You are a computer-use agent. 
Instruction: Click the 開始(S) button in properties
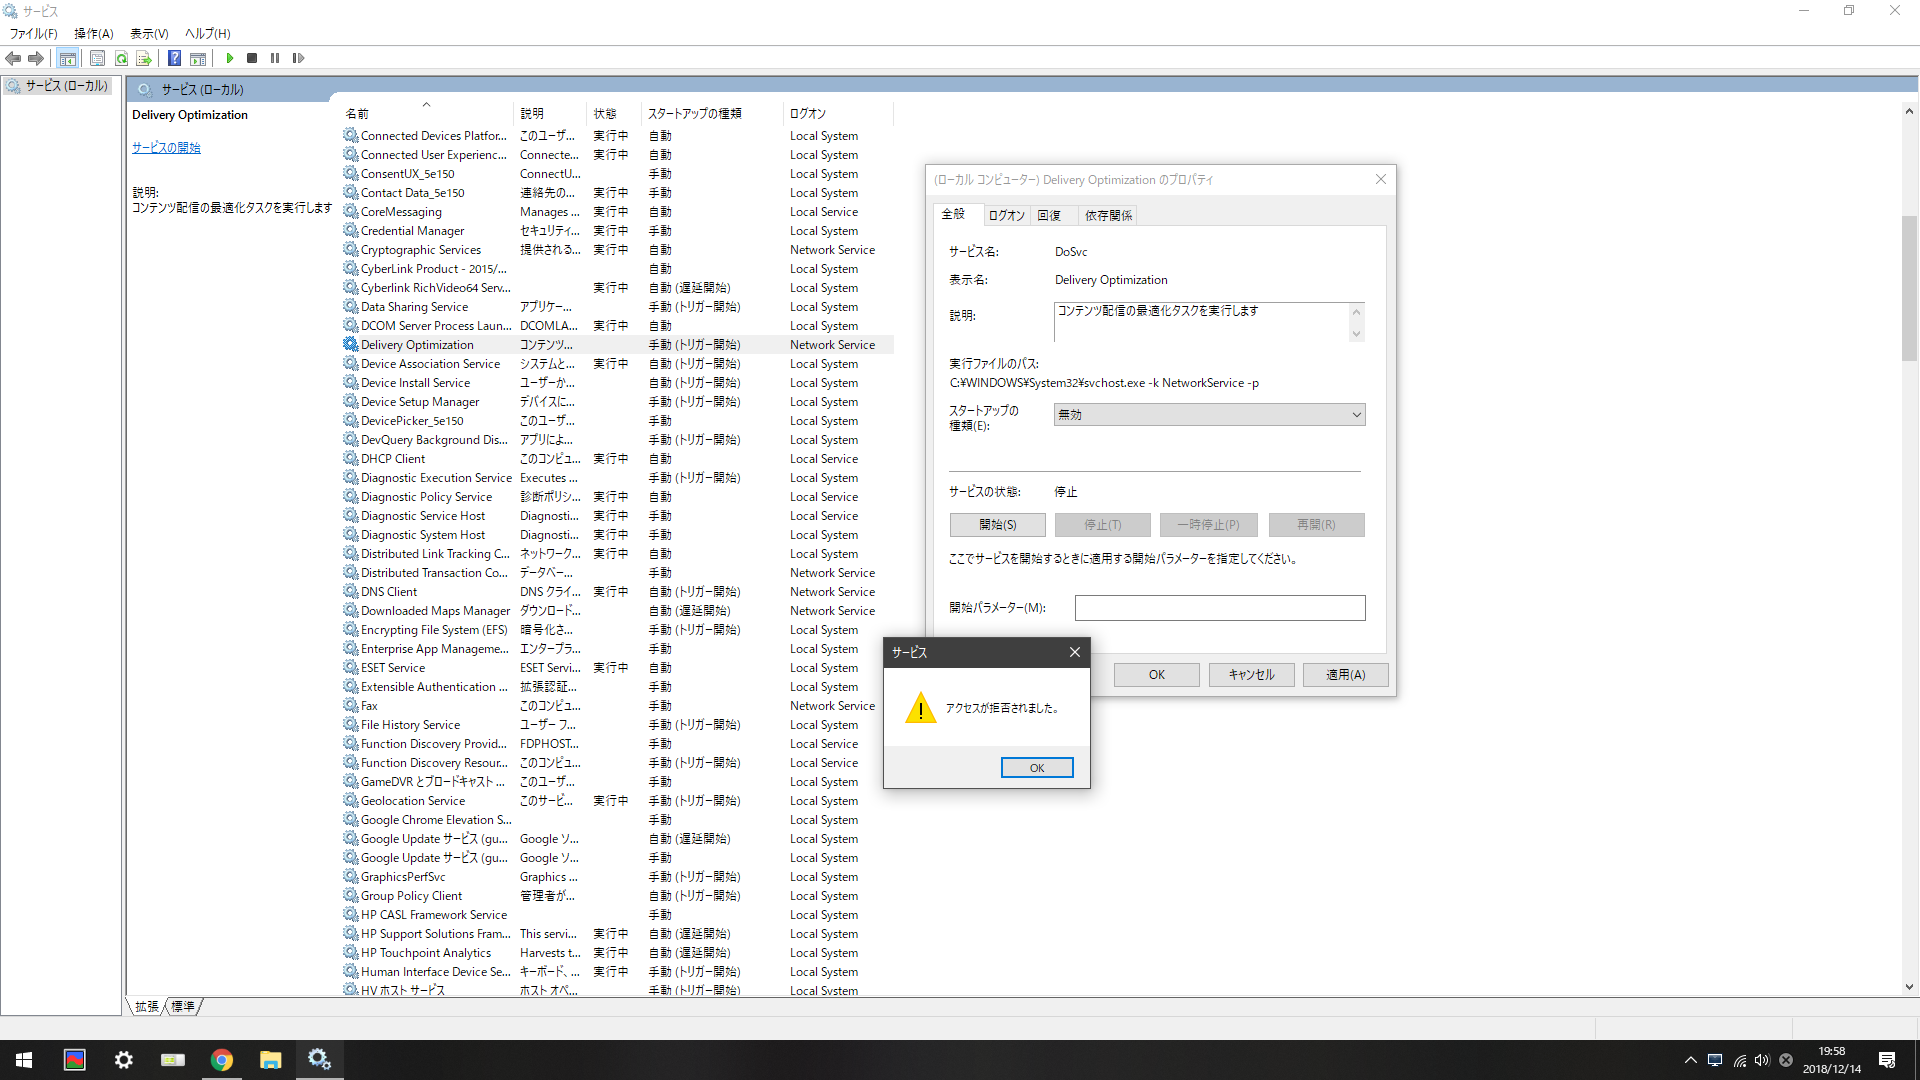coord(997,525)
